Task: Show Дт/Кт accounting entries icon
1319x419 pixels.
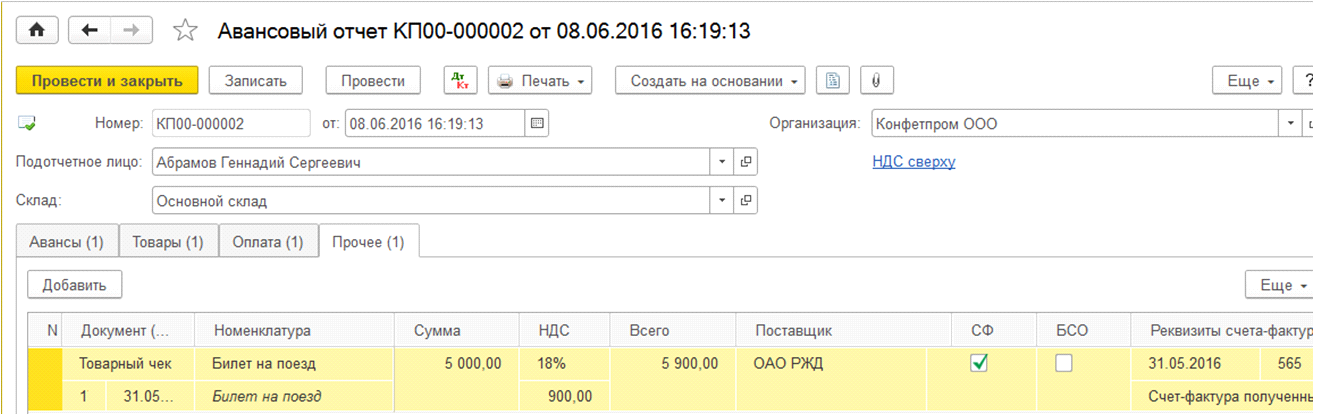Action: tap(461, 81)
